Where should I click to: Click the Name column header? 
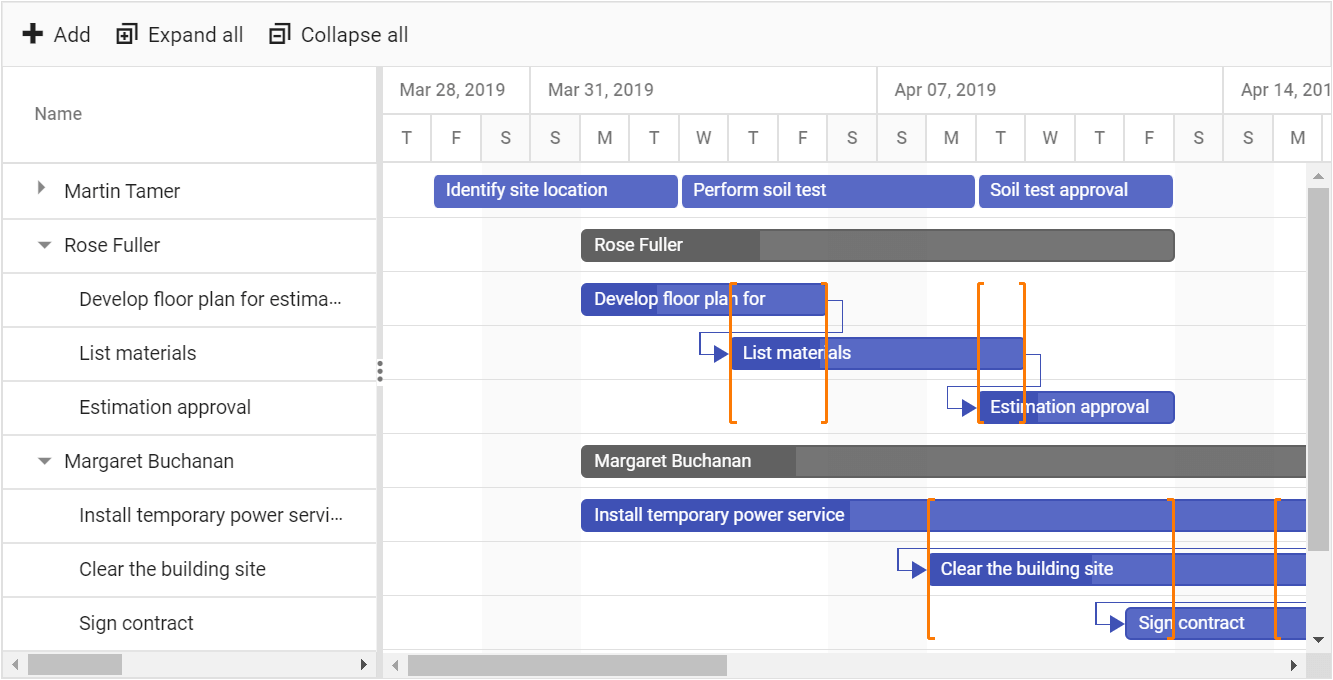click(x=58, y=114)
